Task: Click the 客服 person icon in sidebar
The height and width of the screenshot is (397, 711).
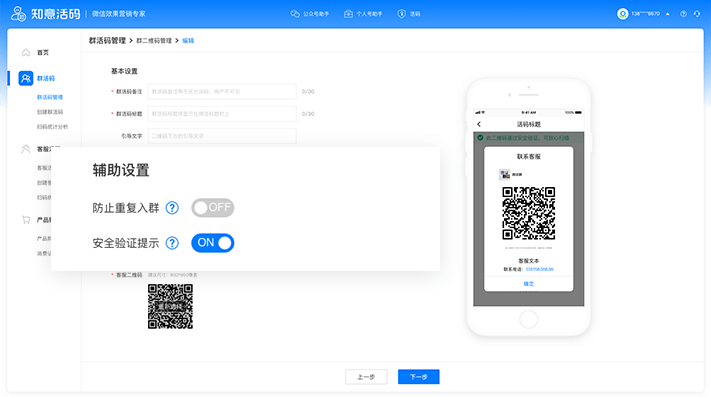Action: [26, 149]
